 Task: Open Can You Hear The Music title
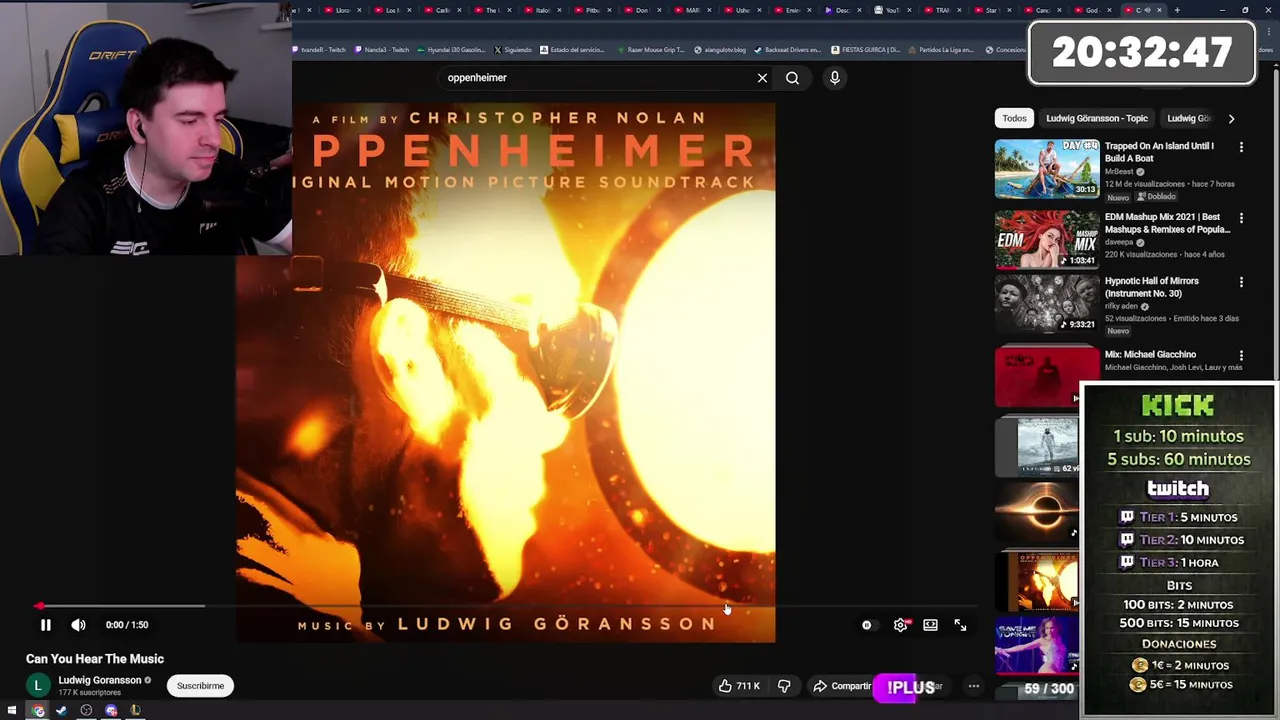click(x=95, y=659)
